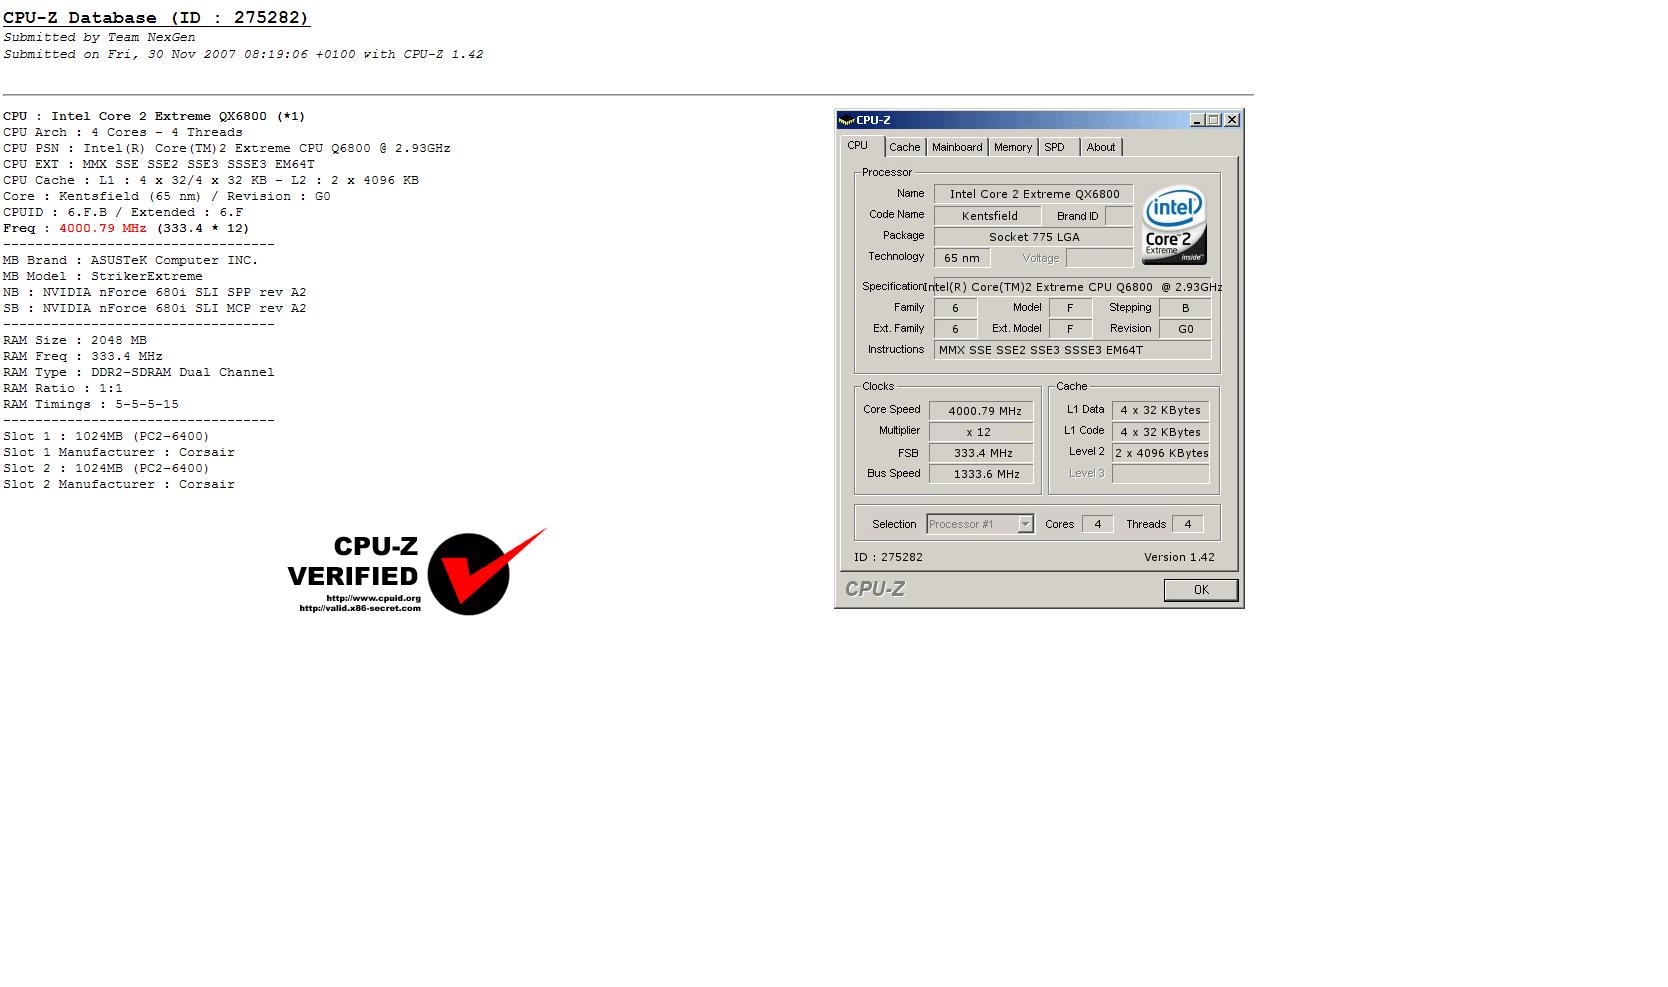Click the Cores value box
Viewport: 1668px width, 987px height.
pos(1097,524)
